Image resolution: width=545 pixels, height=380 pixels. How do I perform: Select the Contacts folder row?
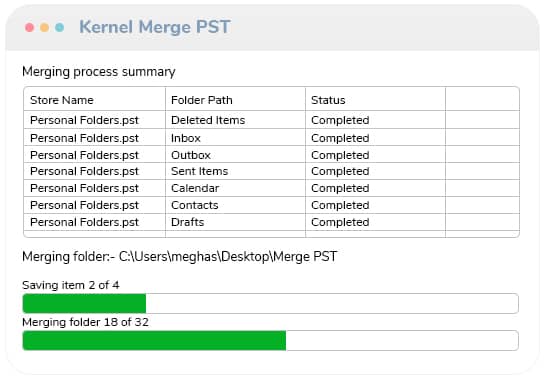point(271,205)
